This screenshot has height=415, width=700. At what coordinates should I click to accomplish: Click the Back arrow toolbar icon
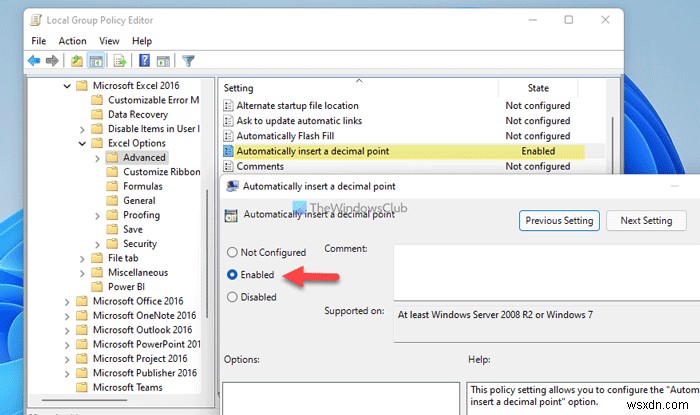(34, 61)
